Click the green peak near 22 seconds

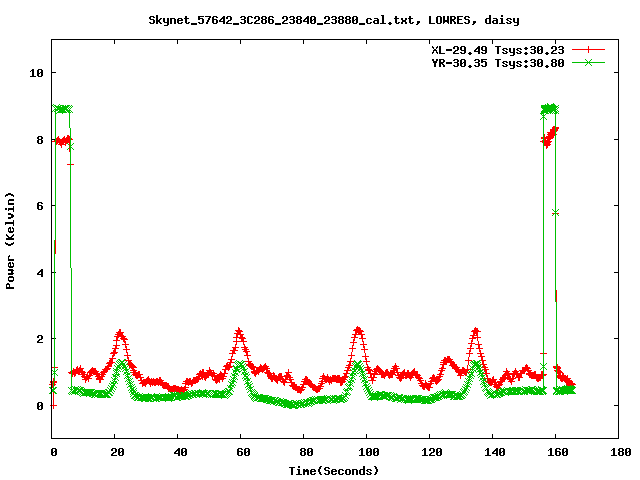[120, 362]
